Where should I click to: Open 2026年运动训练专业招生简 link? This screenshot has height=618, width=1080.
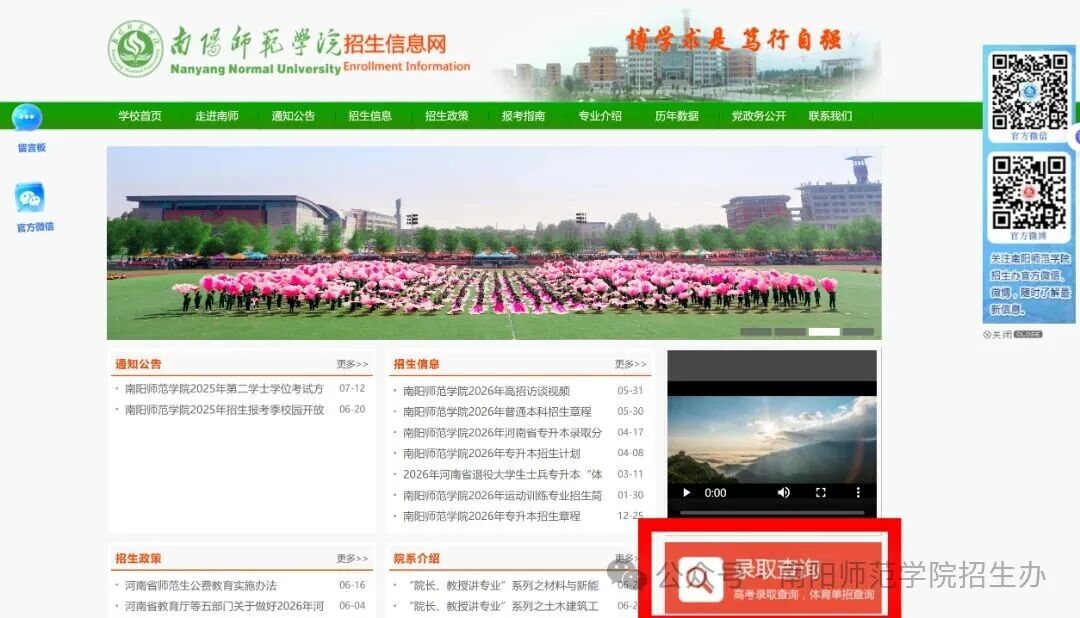(x=502, y=495)
